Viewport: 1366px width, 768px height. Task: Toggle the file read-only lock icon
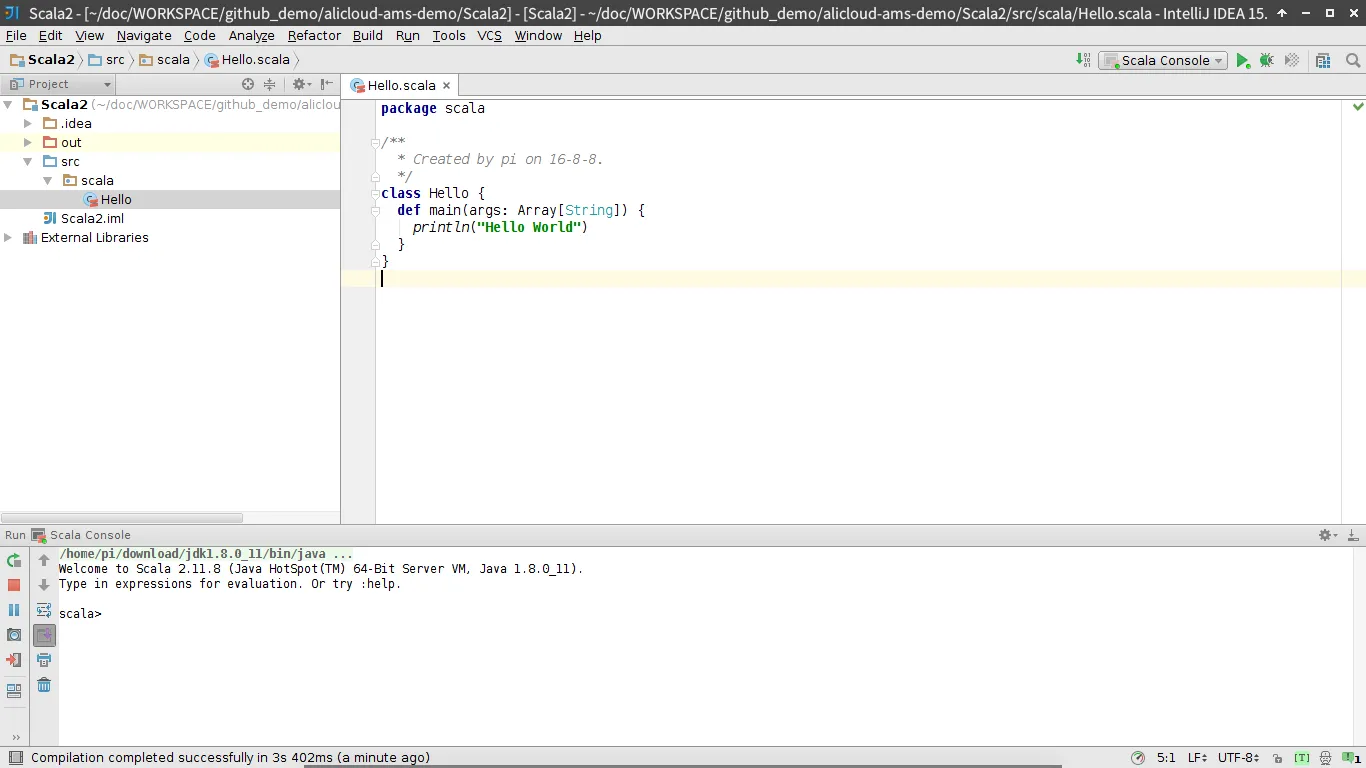point(1278,758)
